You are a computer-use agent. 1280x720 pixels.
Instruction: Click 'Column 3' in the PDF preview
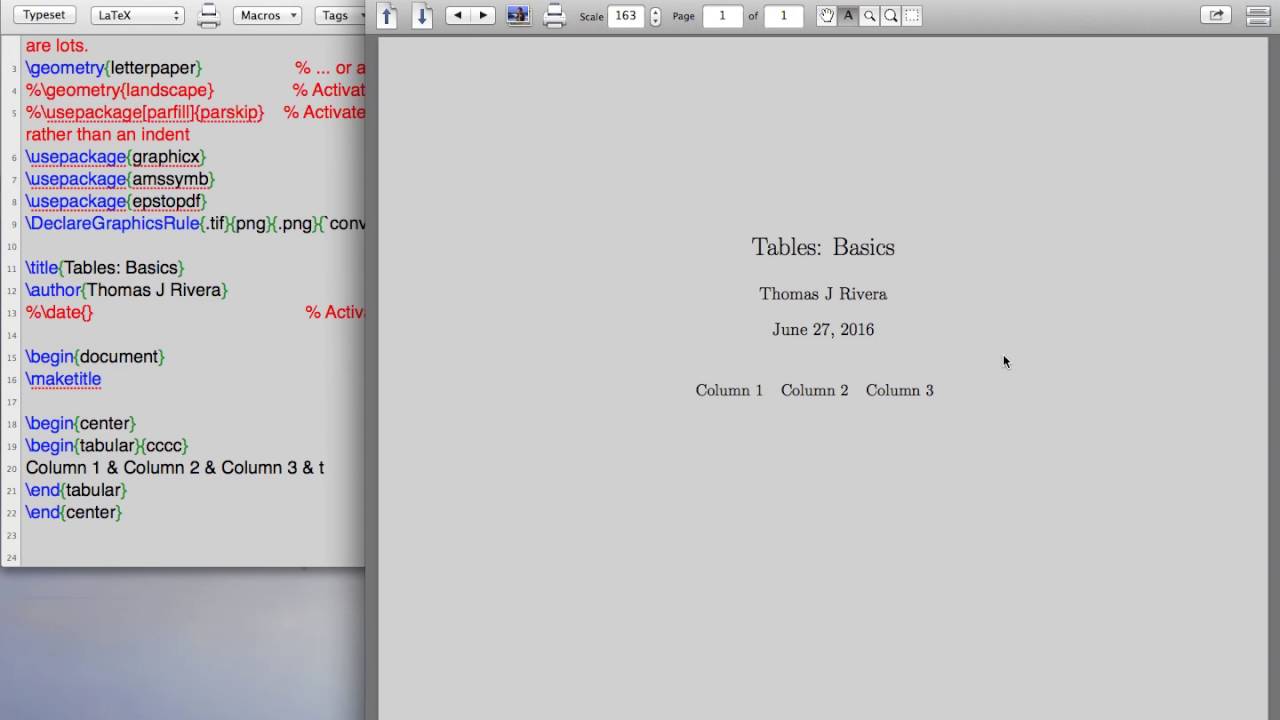click(900, 391)
